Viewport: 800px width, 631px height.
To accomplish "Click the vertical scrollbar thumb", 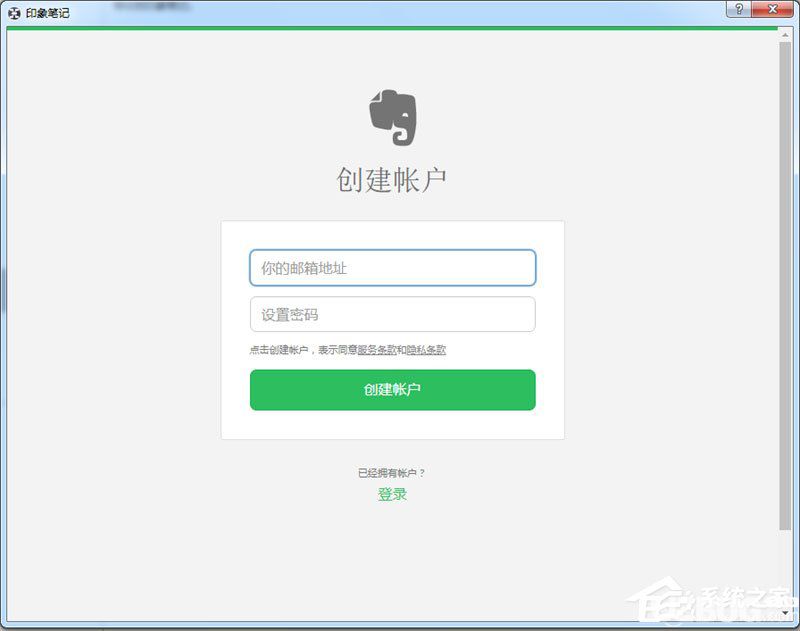I will point(785,286).
